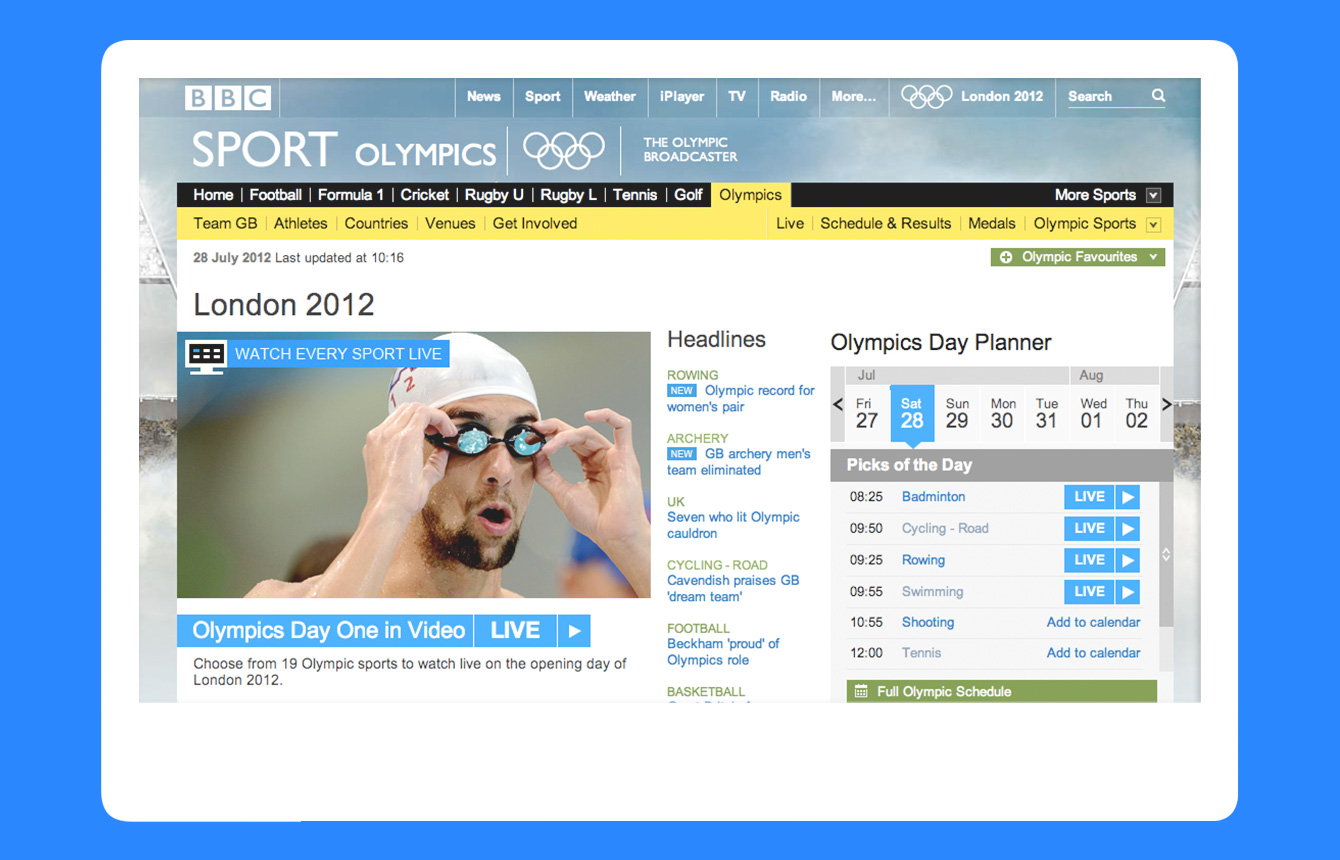
Task: Open the Shooting event link
Action: click(x=928, y=622)
